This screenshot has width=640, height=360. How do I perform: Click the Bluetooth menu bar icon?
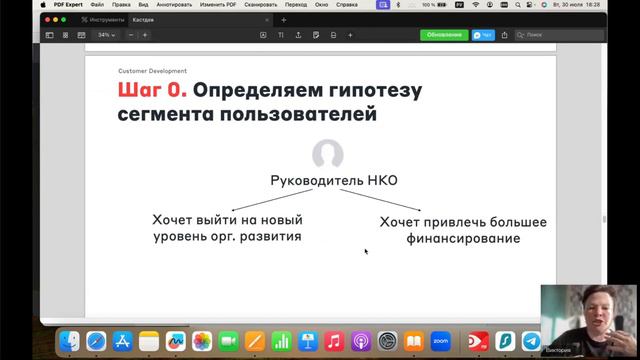398,4
